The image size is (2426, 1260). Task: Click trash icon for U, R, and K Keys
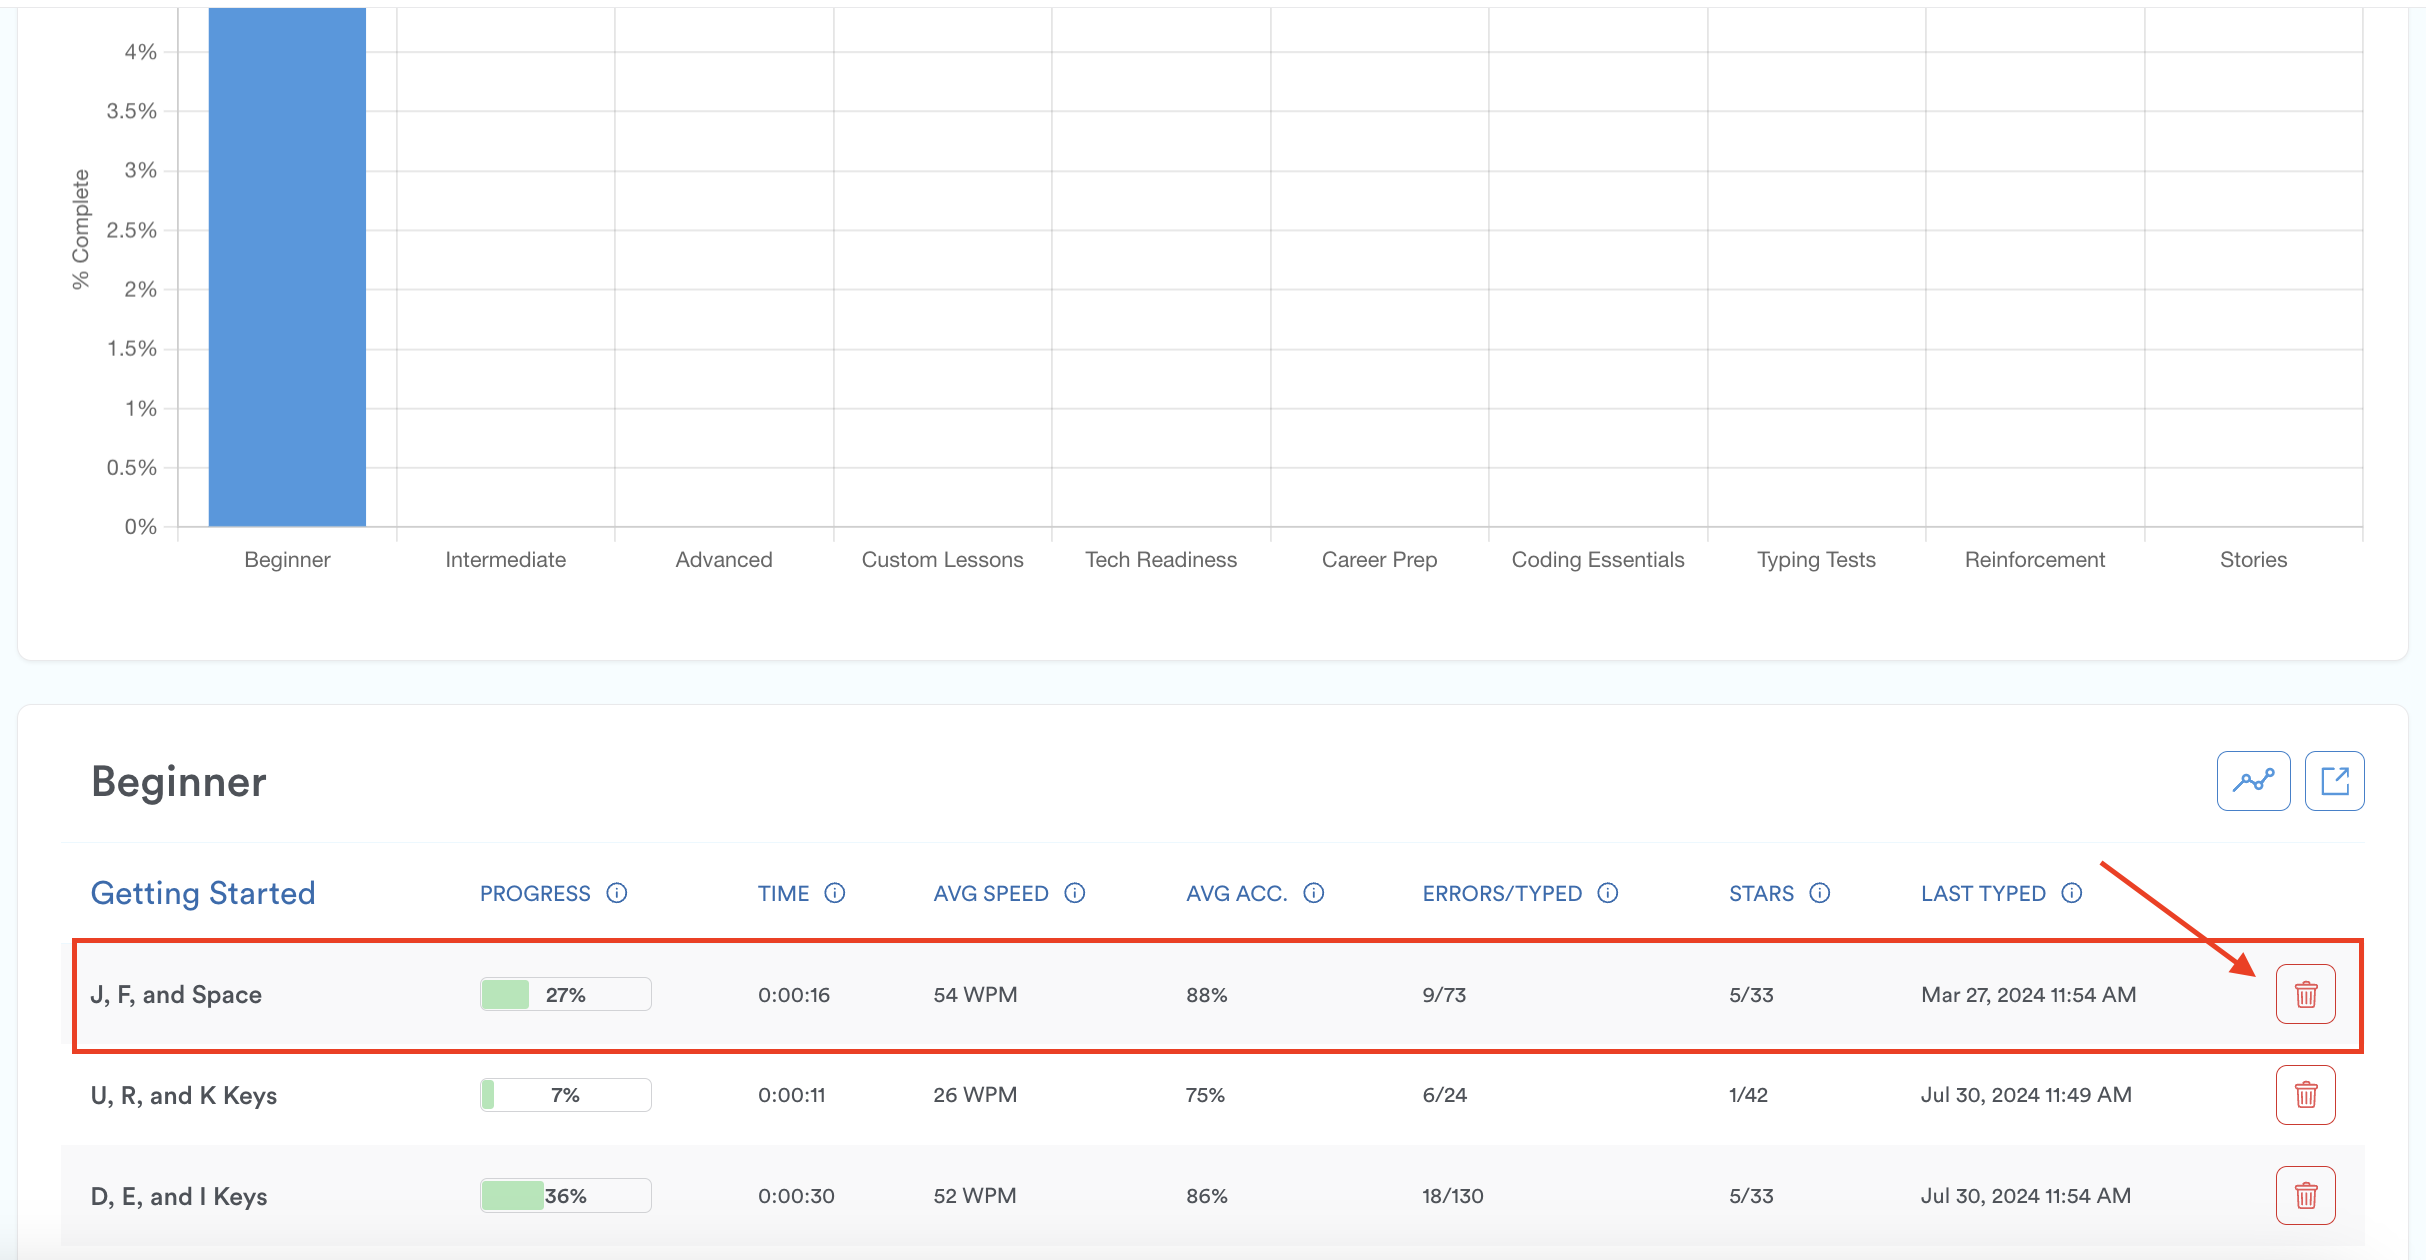2305,1095
